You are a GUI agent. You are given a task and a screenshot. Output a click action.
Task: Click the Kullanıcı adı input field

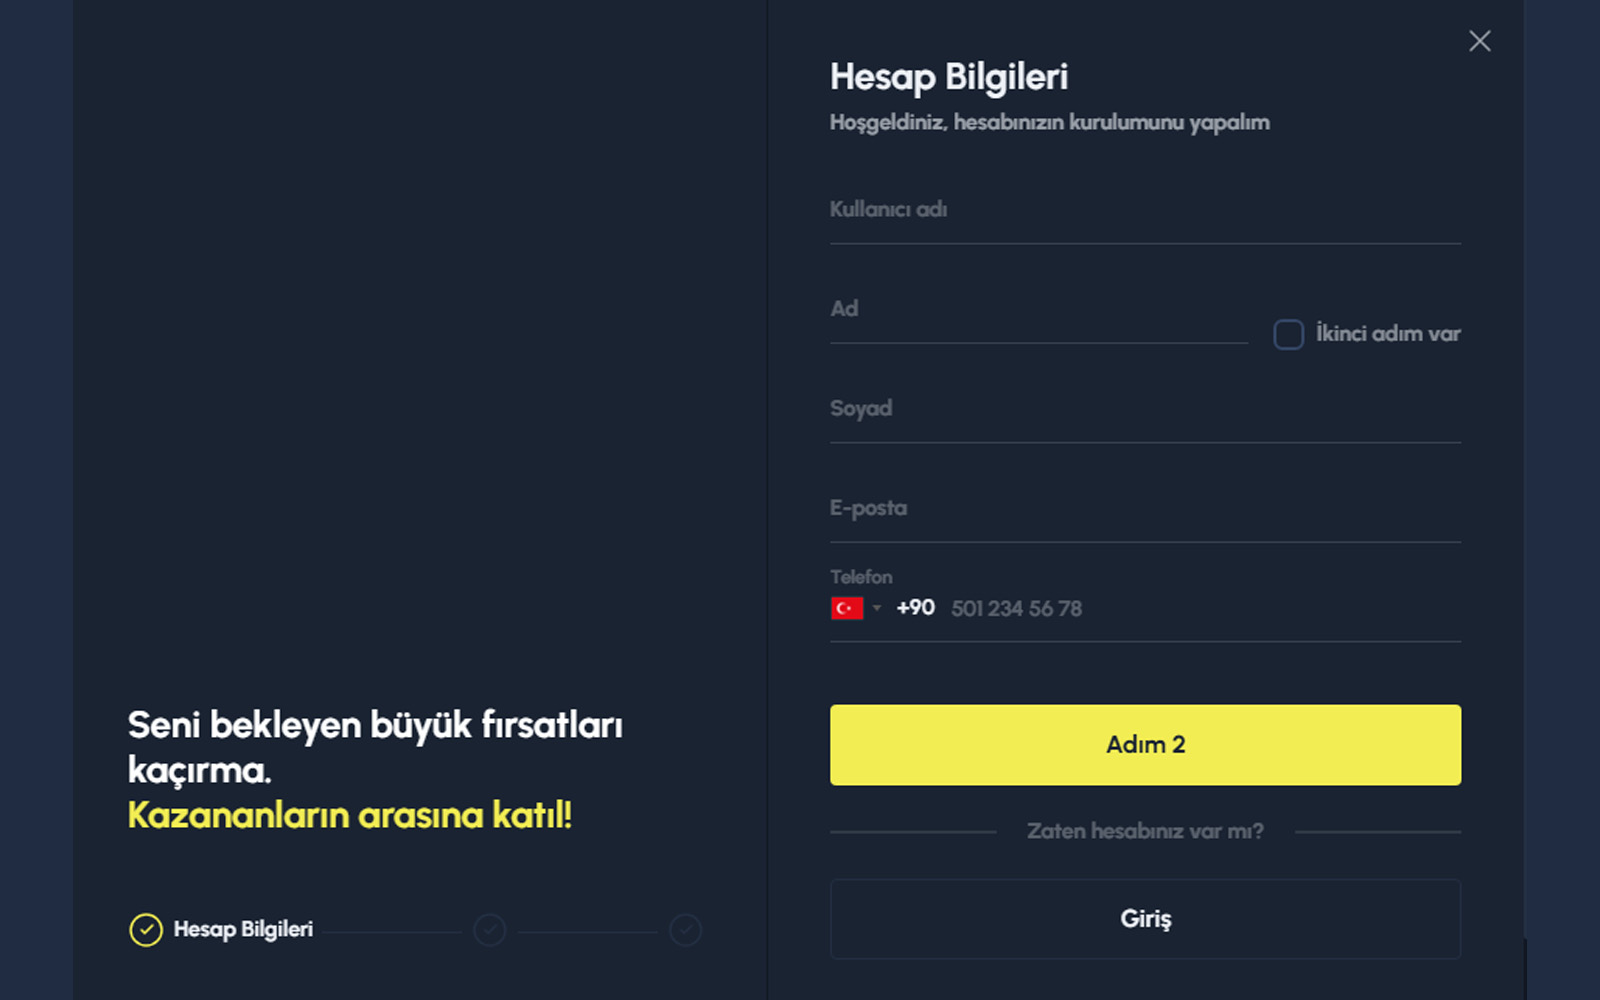[x=1145, y=215]
